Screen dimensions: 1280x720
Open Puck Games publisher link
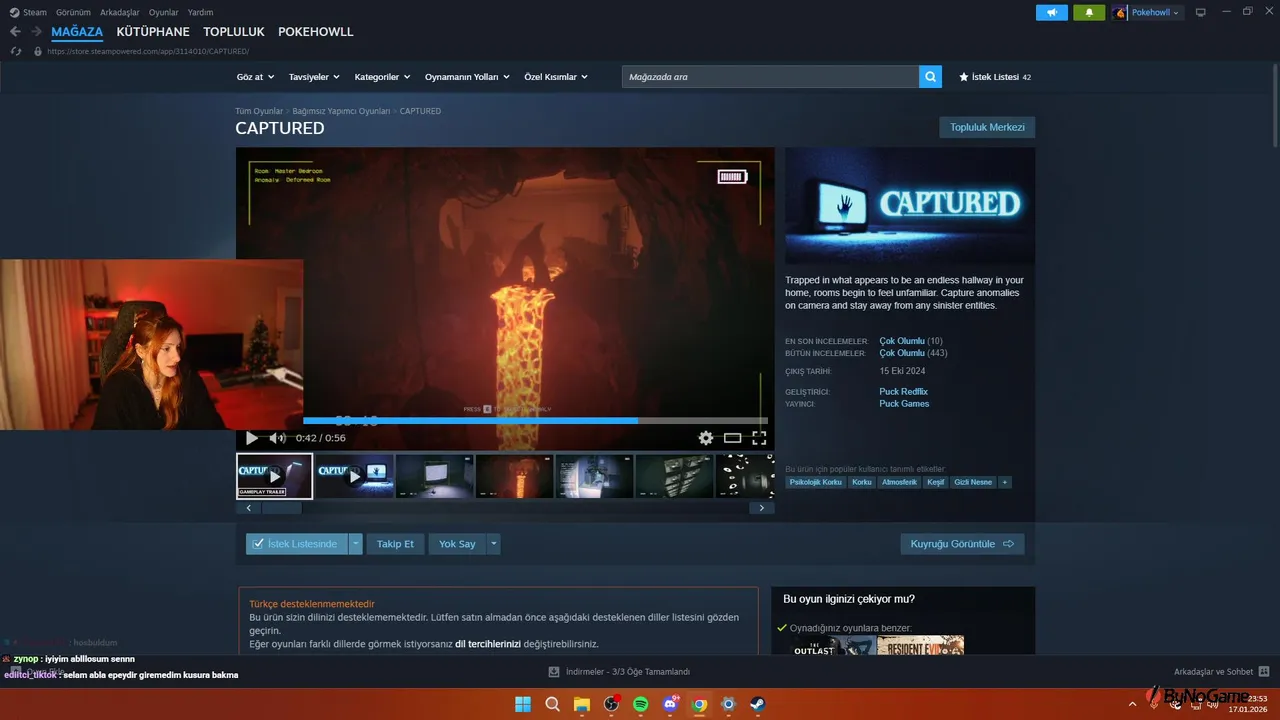(904, 404)
